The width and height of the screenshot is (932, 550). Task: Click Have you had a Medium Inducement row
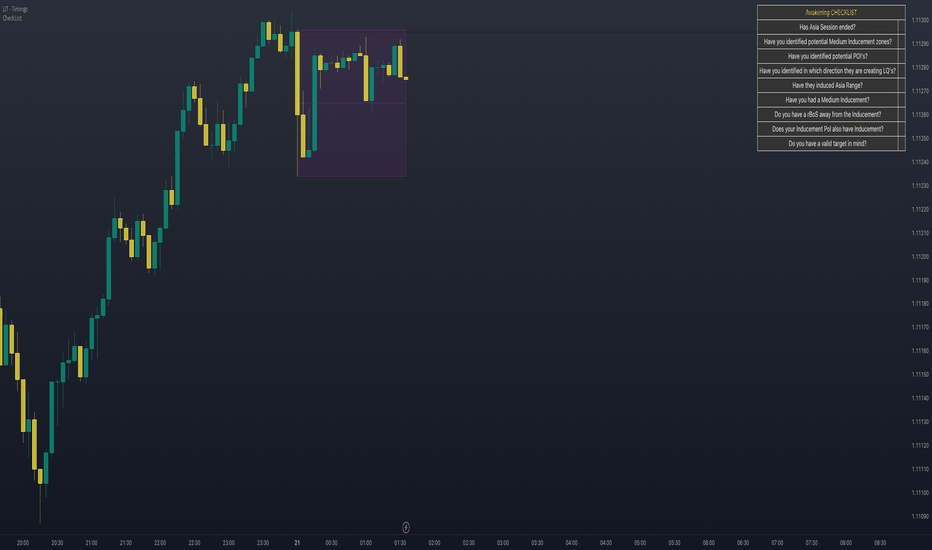[827, 100]
